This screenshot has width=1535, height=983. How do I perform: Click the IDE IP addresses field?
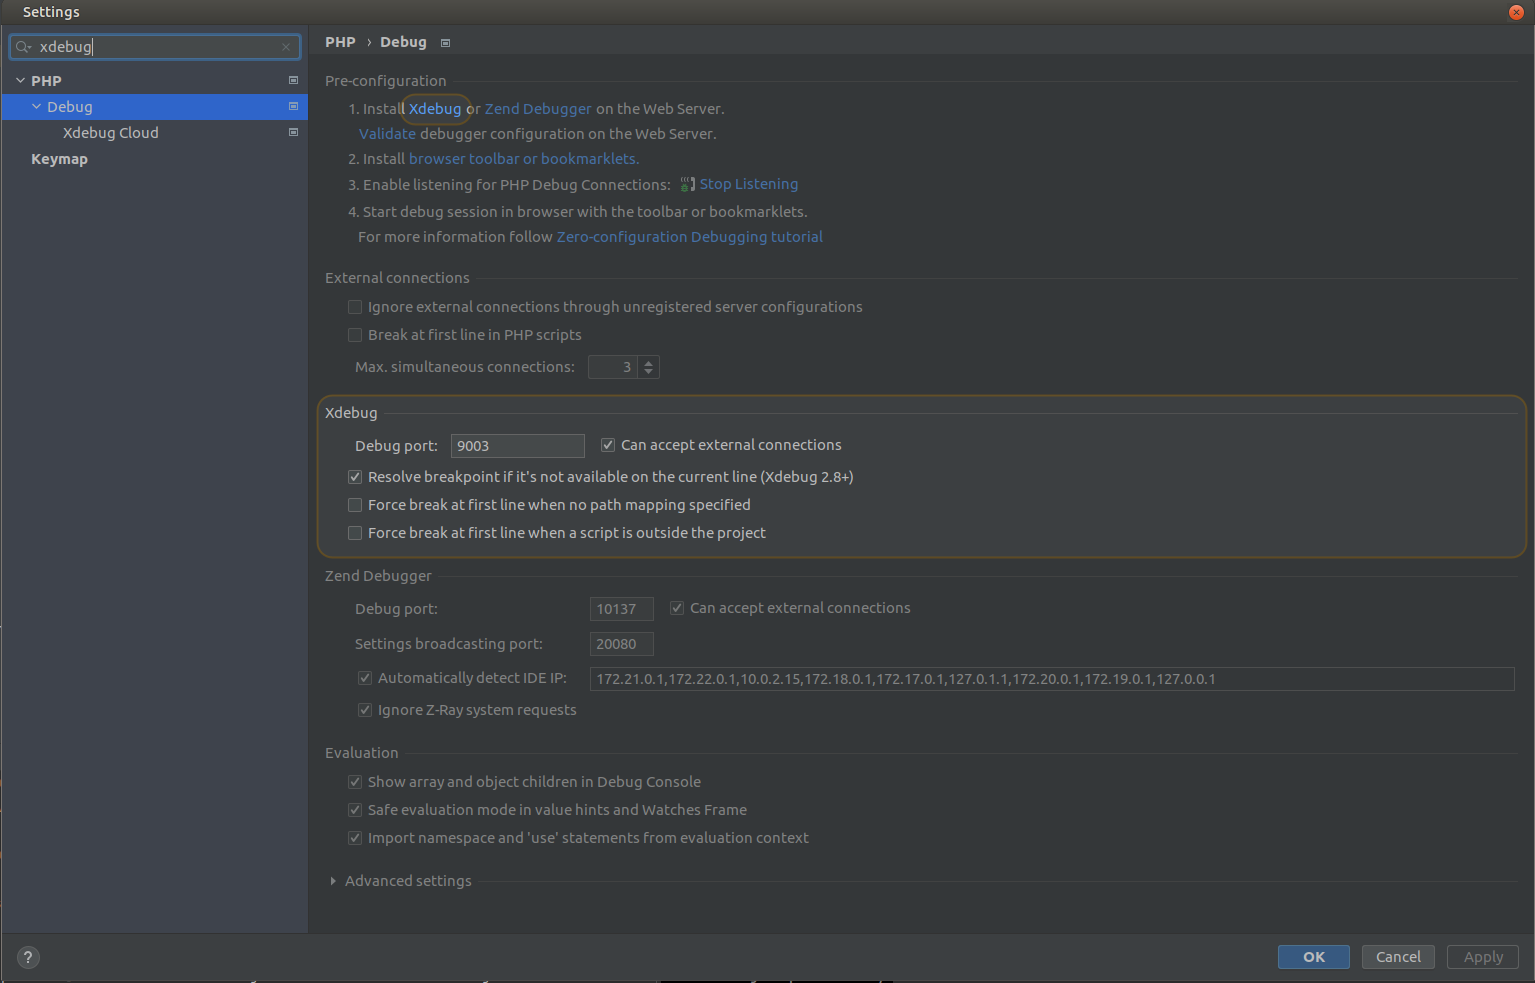coord(1052,679)
